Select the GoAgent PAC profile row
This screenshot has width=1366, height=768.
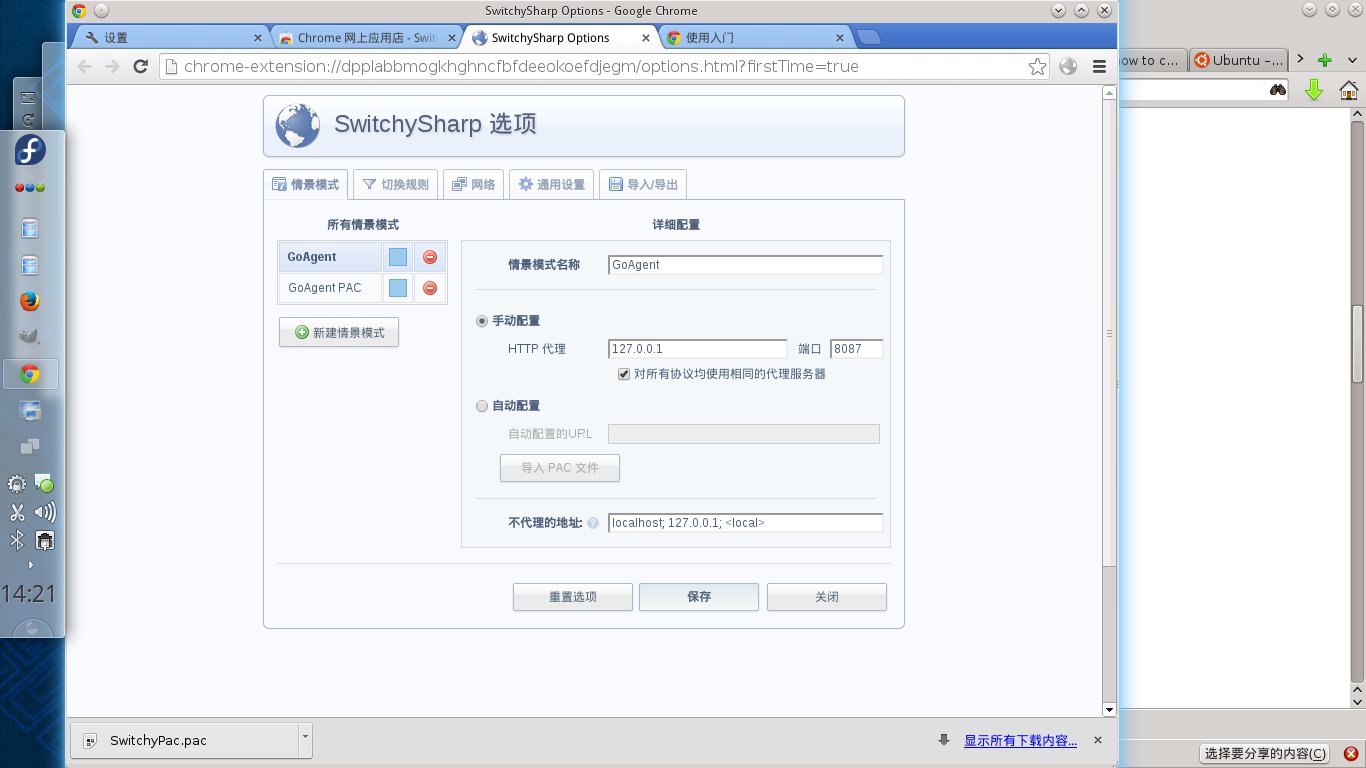(329, 288)
